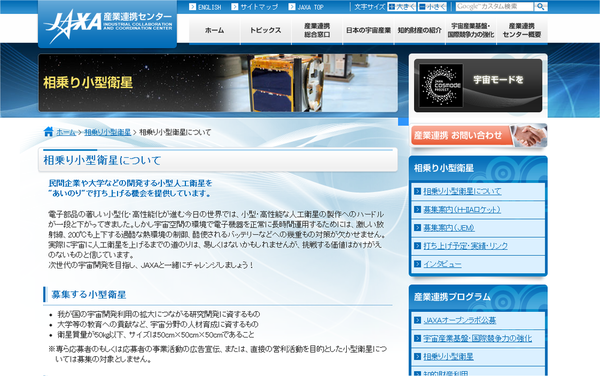Open 宇宙産業基盤・国際競争力の強化 navigation tab

[x=471, y=30]
